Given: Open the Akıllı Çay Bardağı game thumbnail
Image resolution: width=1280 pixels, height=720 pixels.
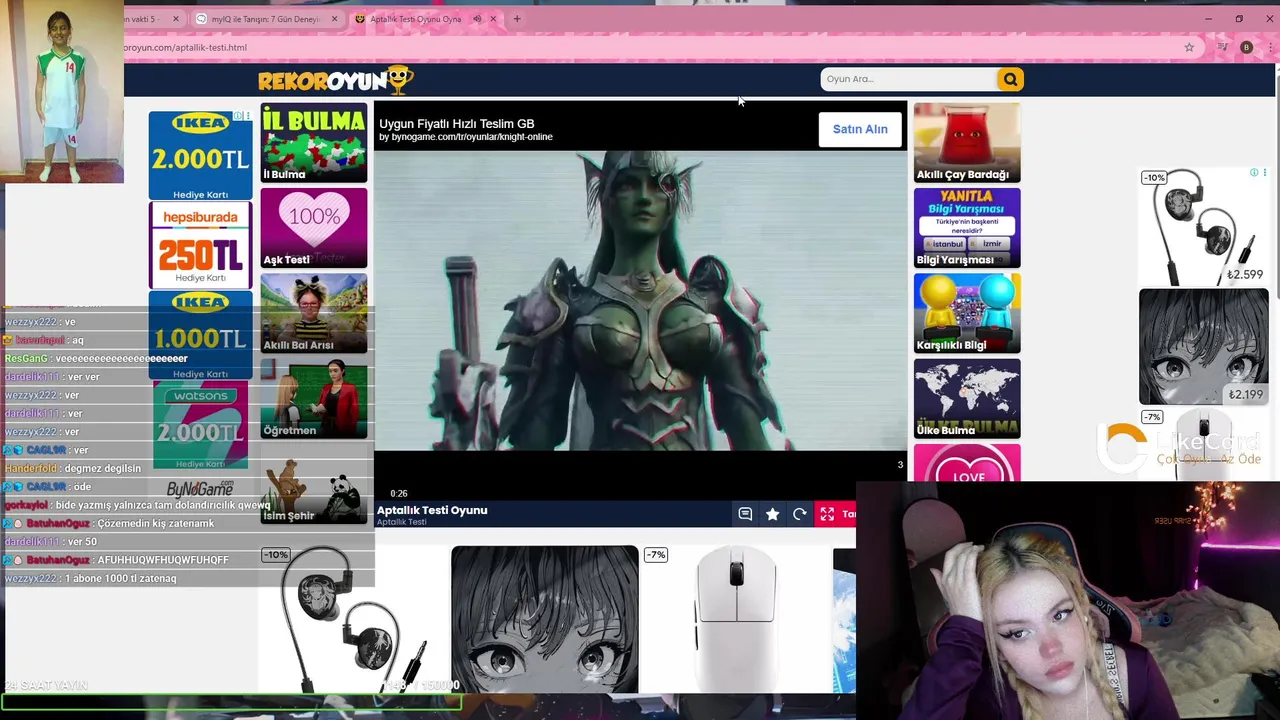Looking at the screenshot, I should pyautogui.click(x=967, y=143).
